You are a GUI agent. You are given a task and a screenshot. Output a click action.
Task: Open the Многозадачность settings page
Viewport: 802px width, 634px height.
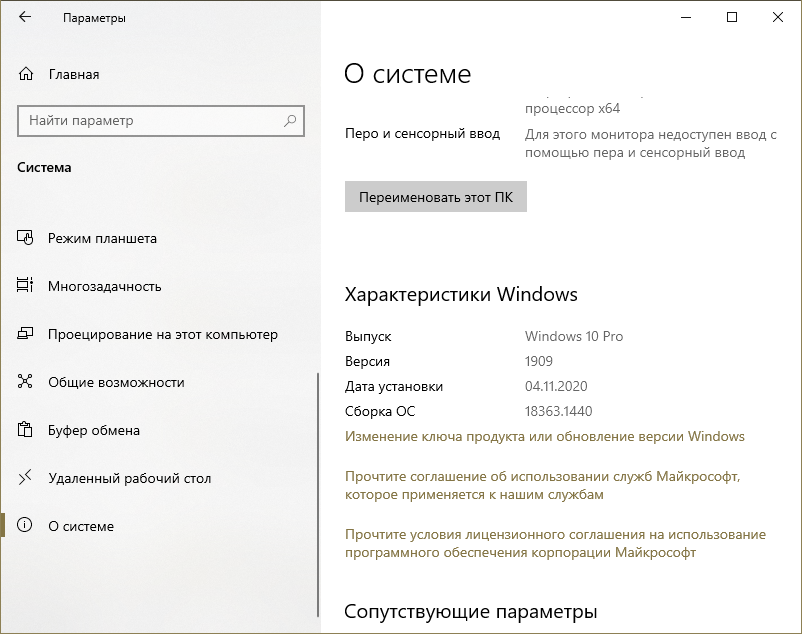click(x=104, y=287)
